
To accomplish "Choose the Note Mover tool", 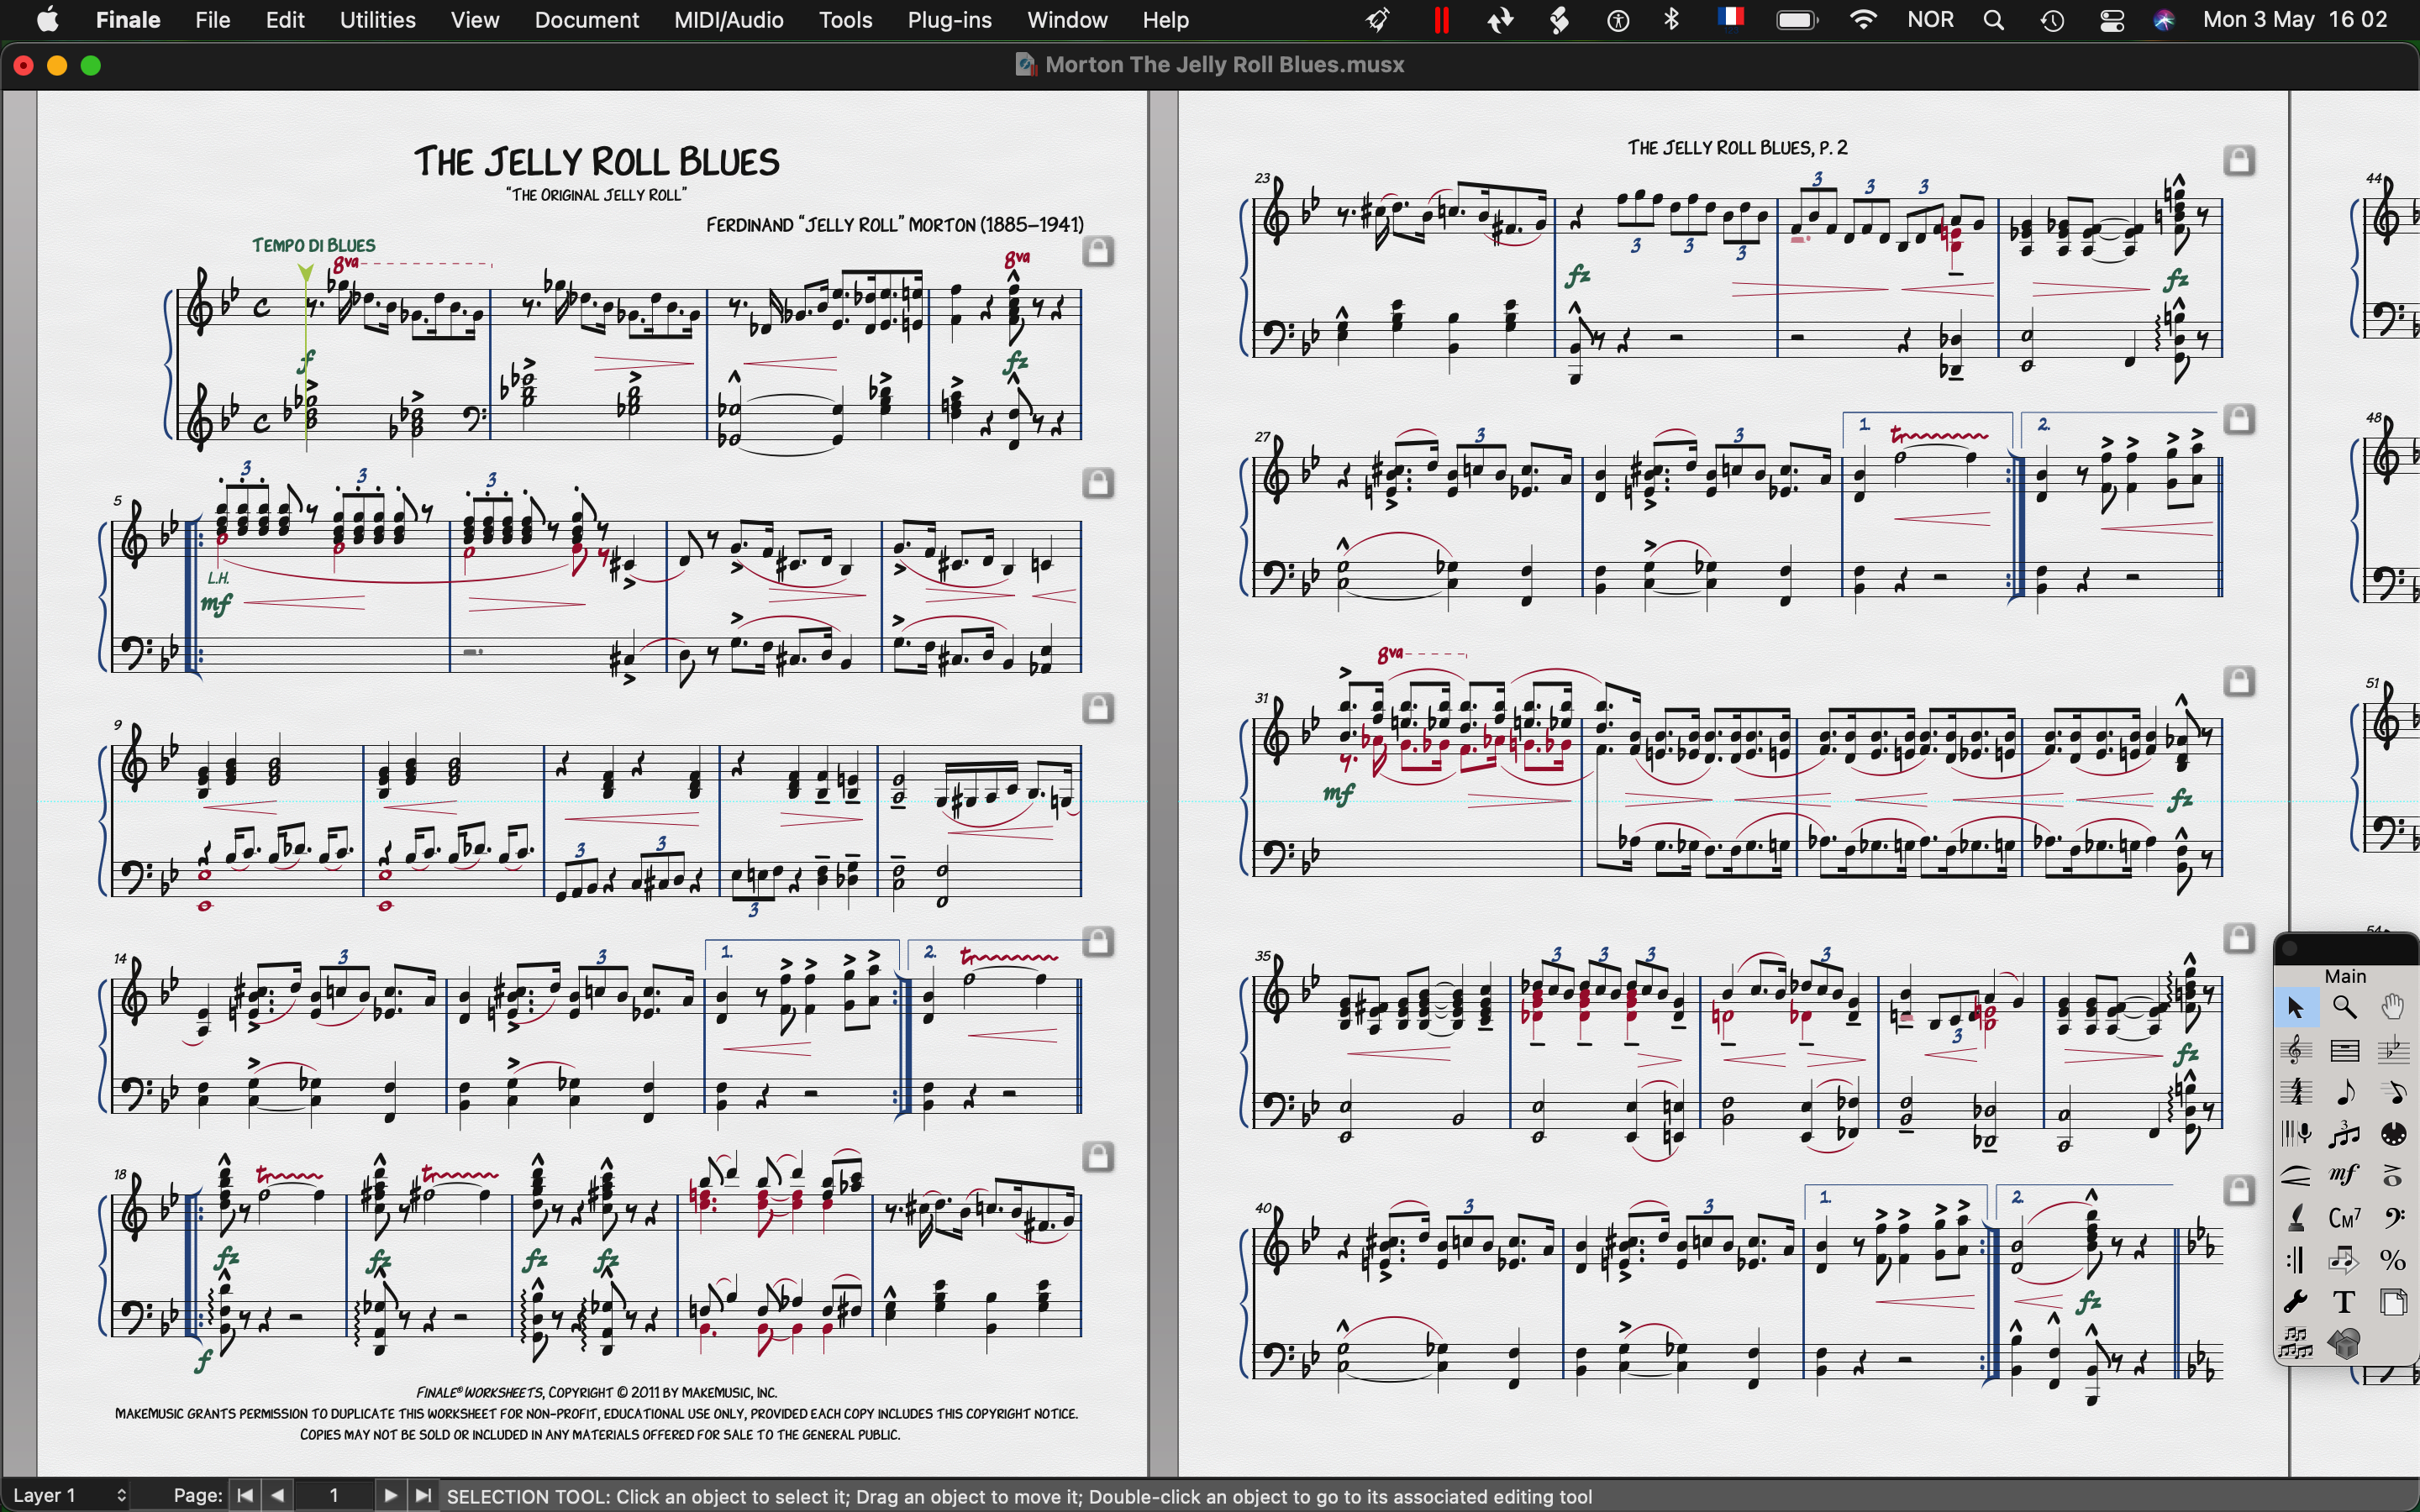I will (x=2346, y=1260).
